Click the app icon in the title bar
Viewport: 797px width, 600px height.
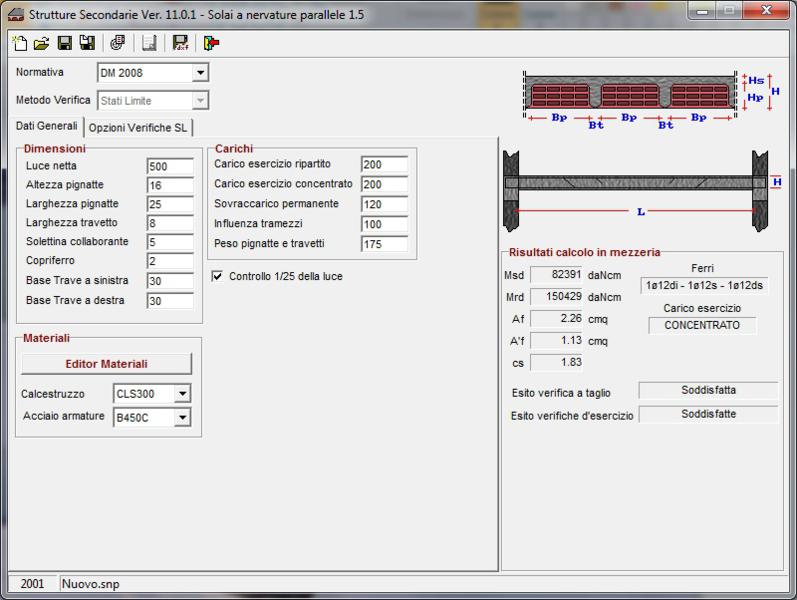pyautogui.click(x=16, y=15)
